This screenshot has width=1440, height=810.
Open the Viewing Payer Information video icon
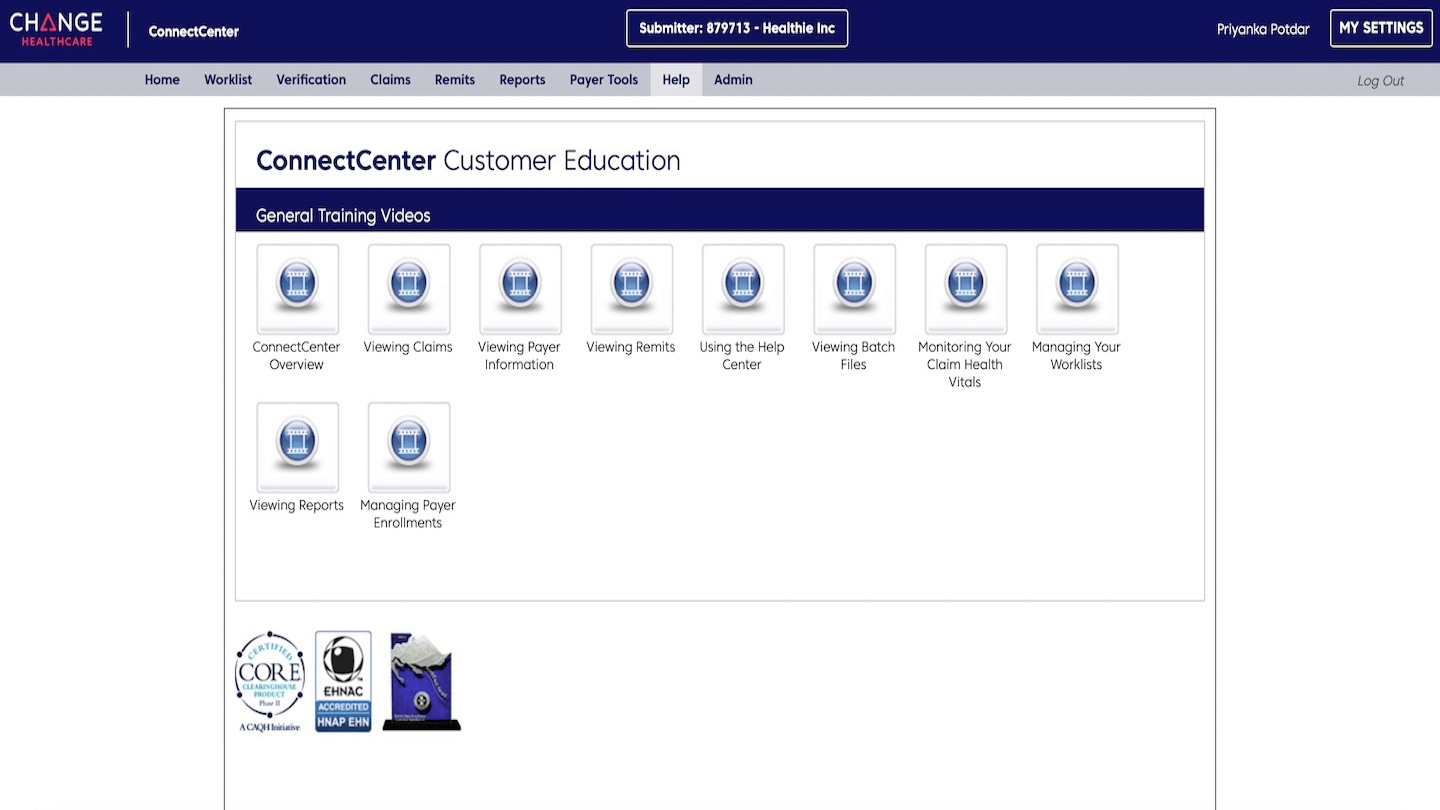pyautogui.click(x=520, y=289)
